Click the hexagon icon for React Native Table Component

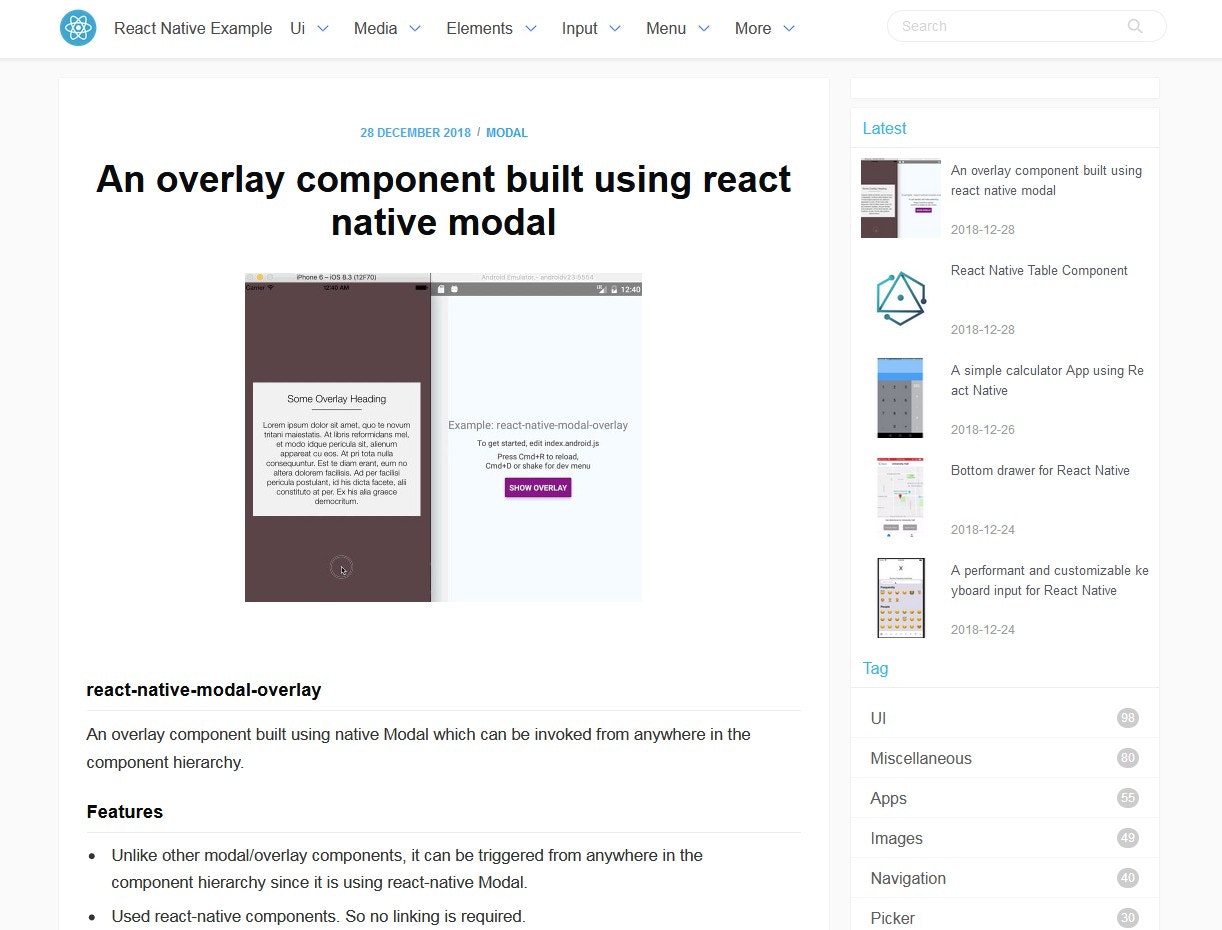pos(899,297)
